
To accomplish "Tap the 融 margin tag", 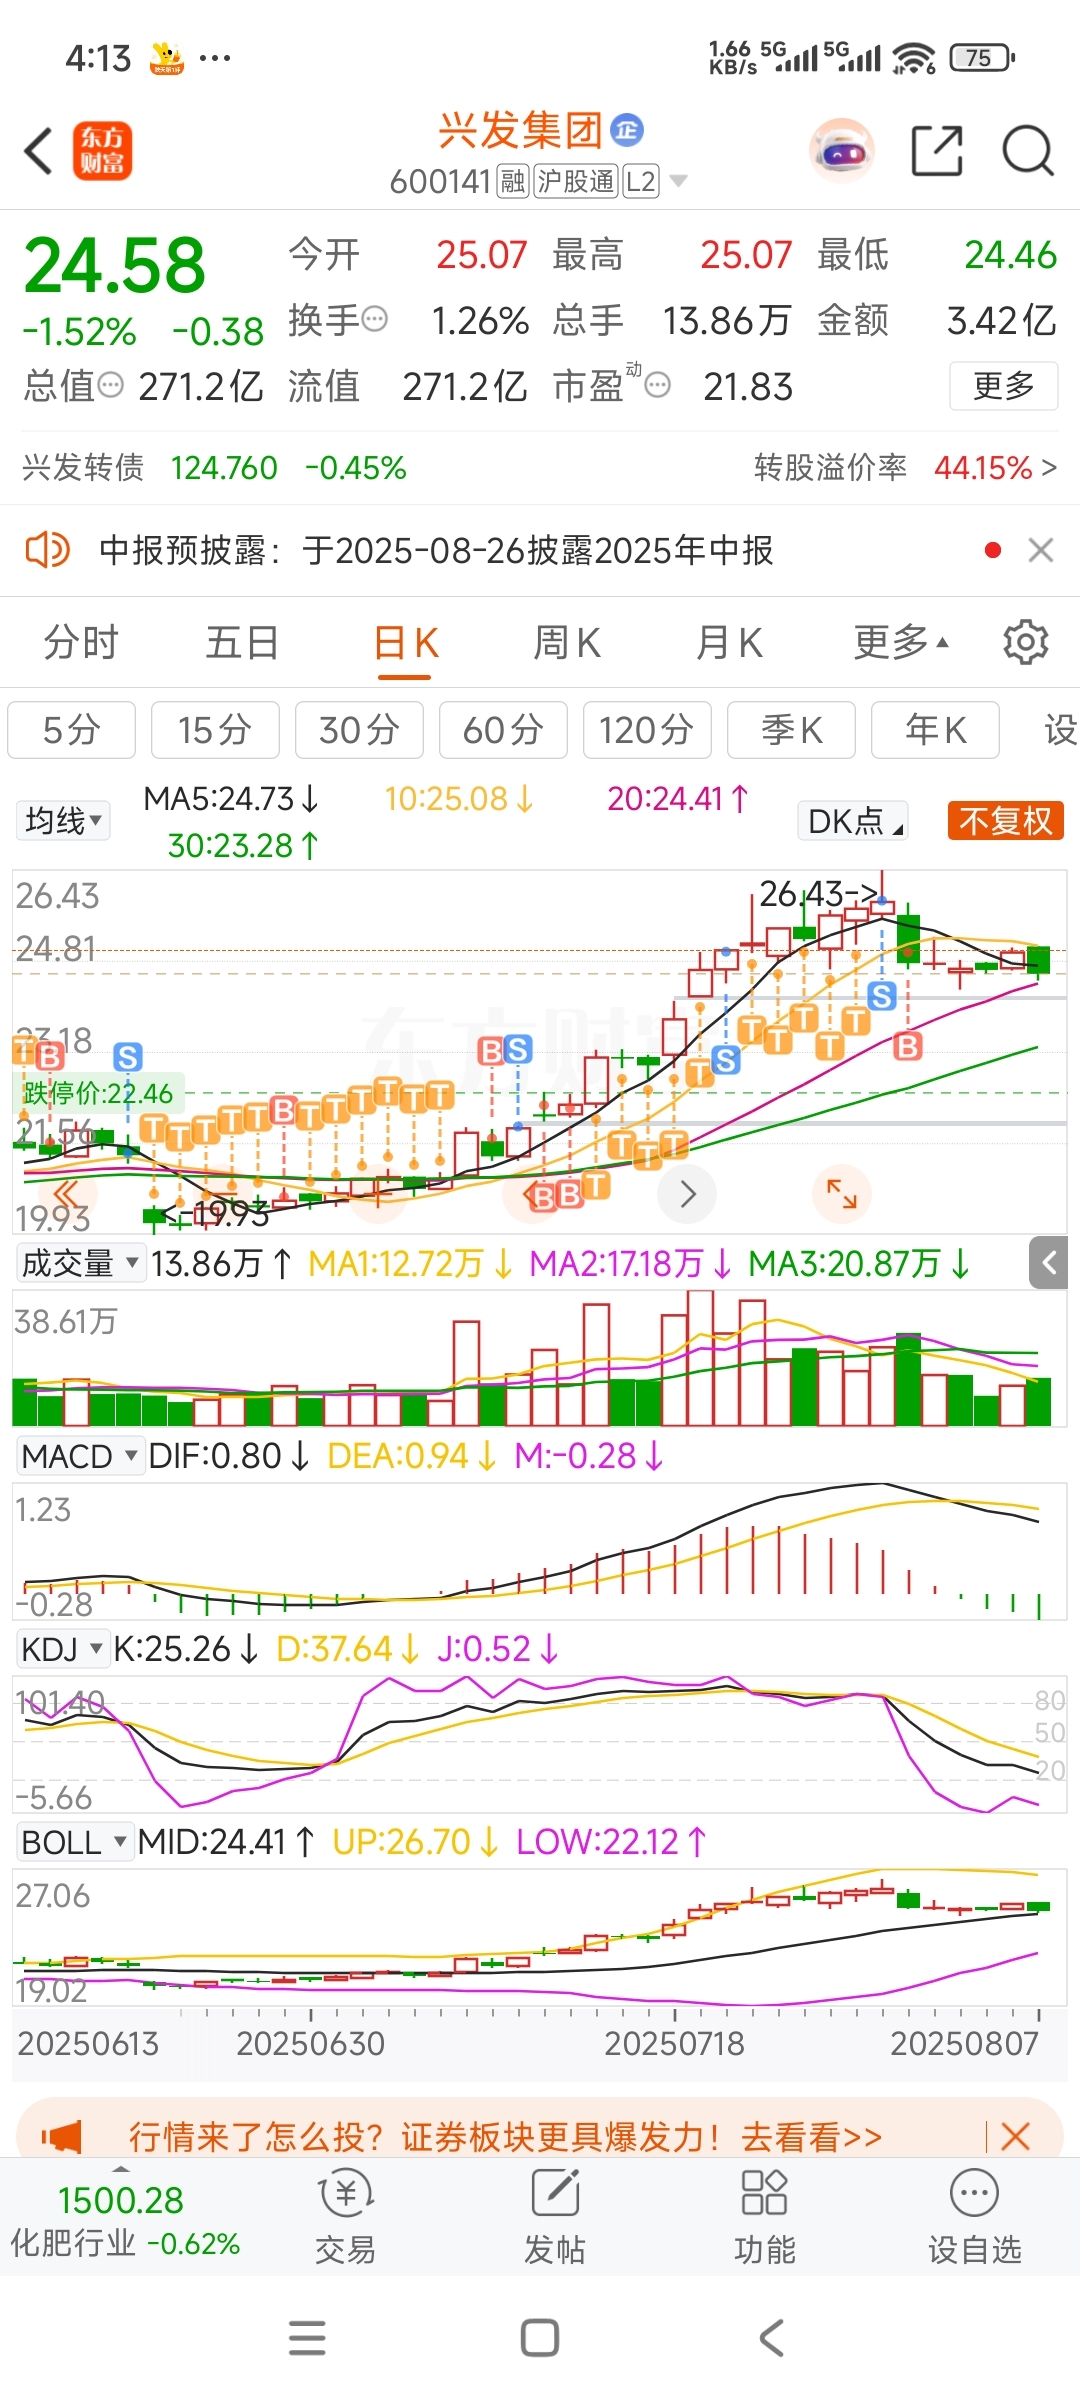I will tap(513, 181).
